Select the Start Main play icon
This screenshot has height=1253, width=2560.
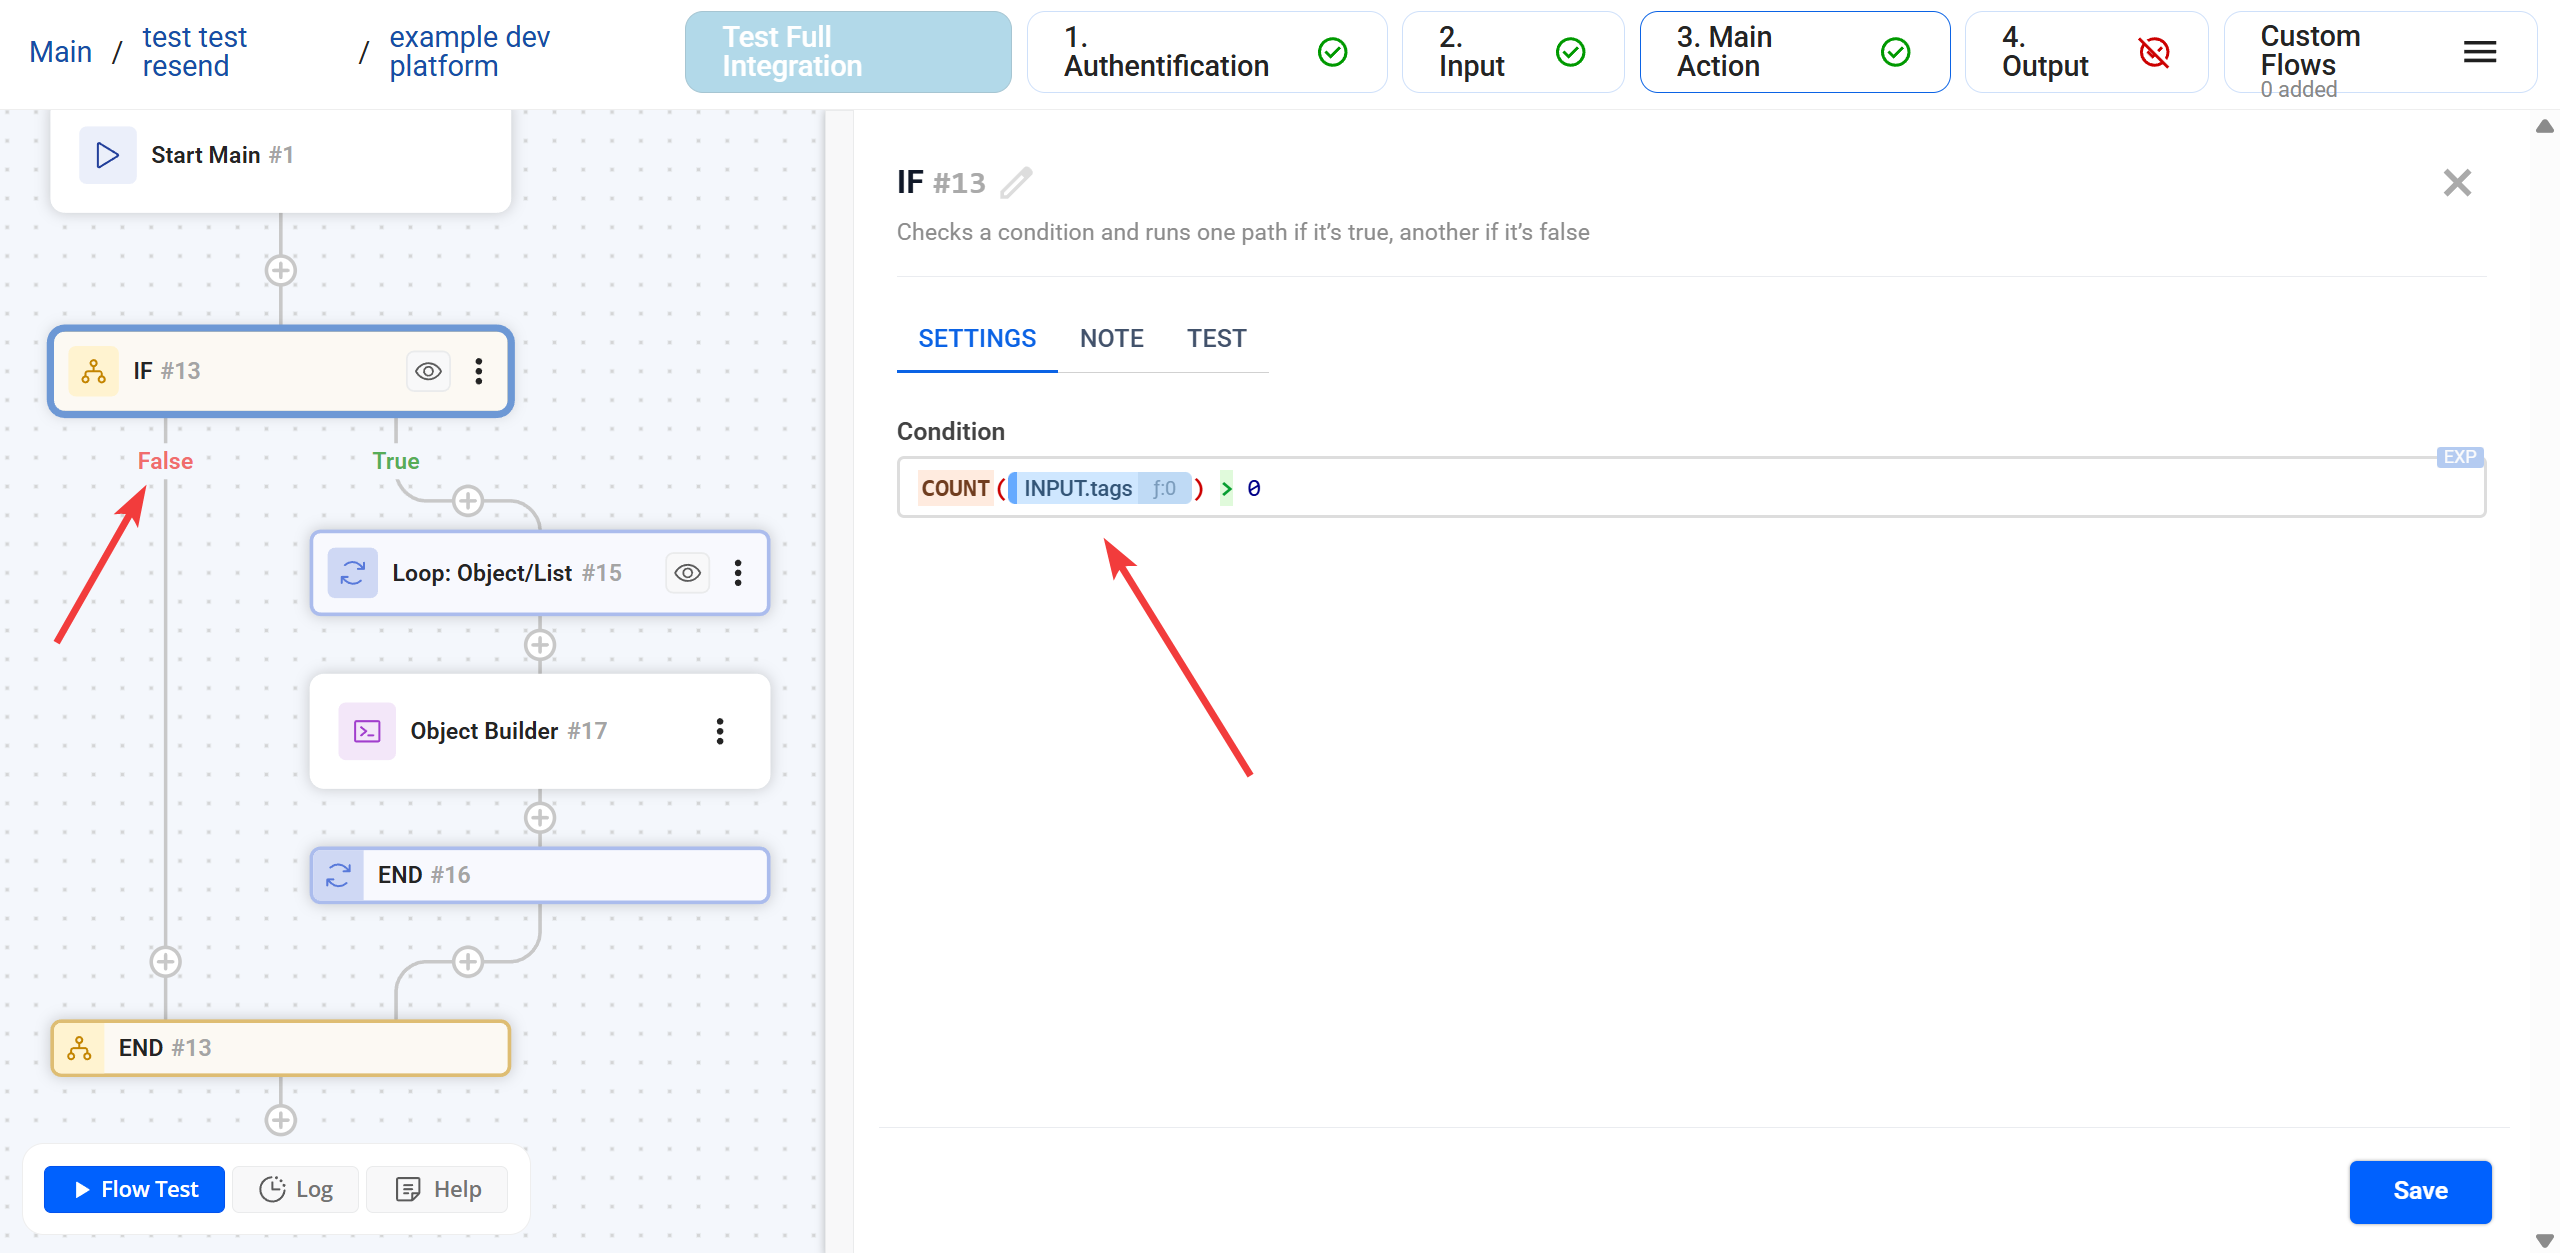[107, 154]
